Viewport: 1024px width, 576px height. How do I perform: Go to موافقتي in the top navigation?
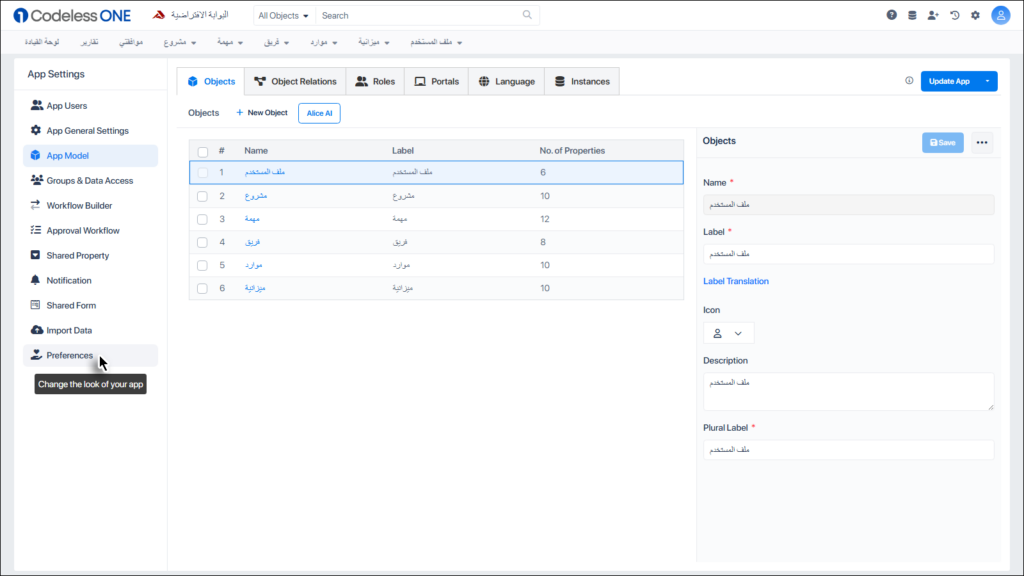point(131,42)
